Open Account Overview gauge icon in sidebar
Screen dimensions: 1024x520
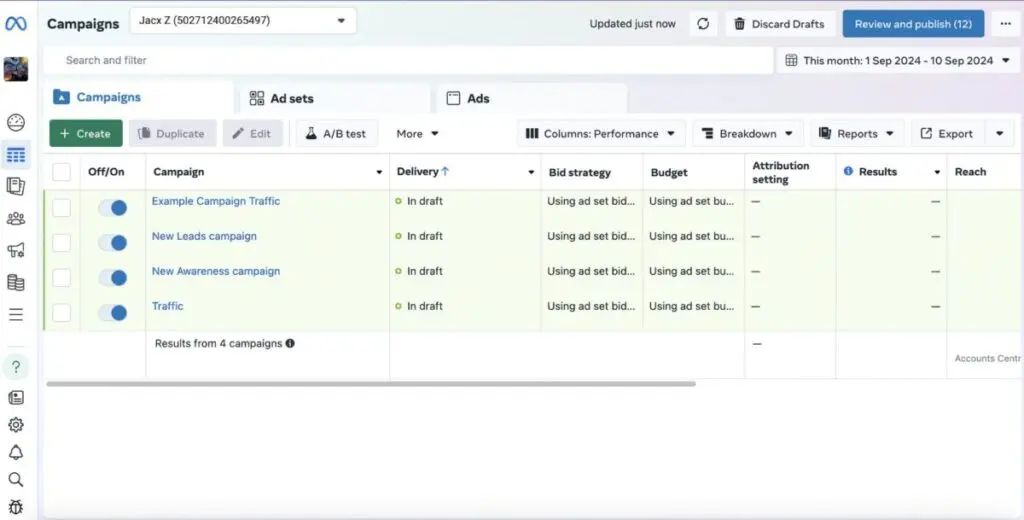tap(16, 123)
